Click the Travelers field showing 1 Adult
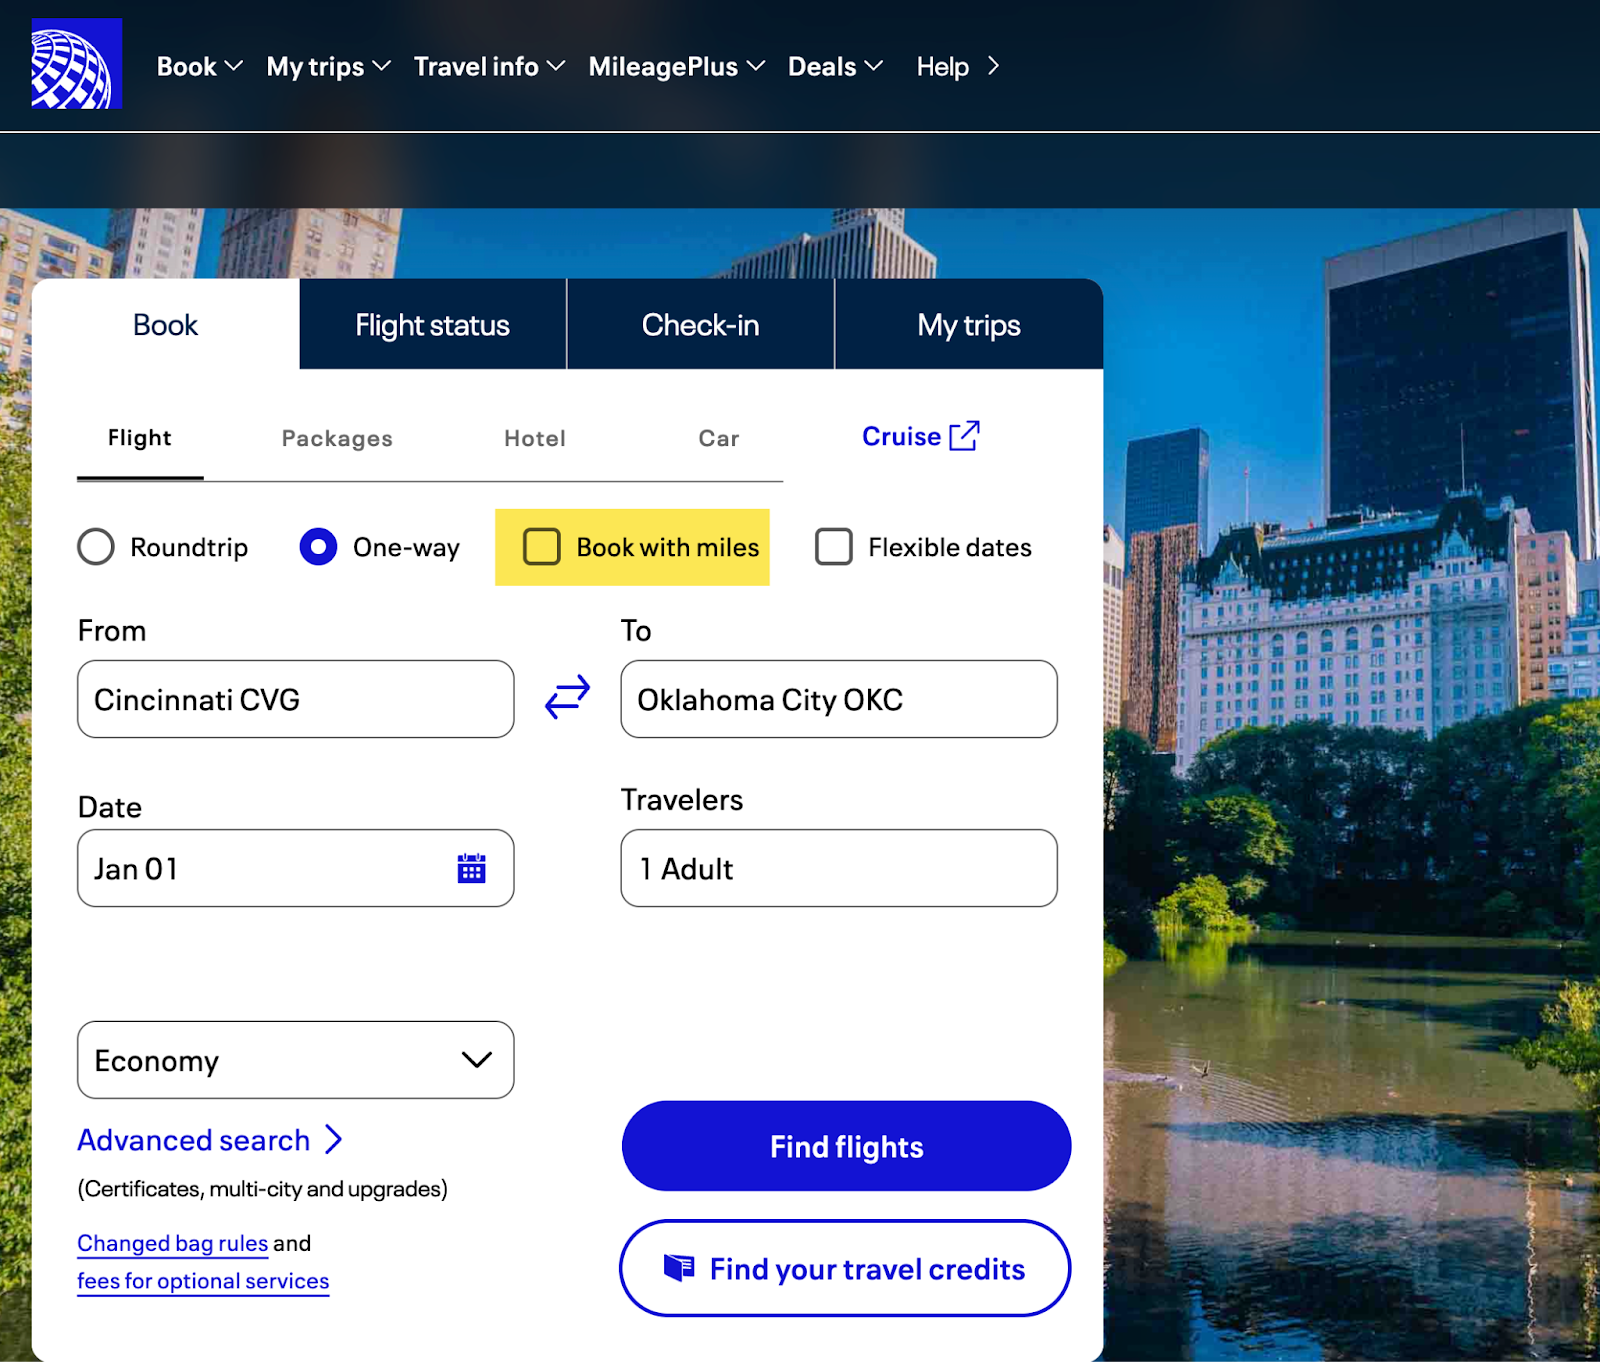The image size is (1600, 1362). 838,868
